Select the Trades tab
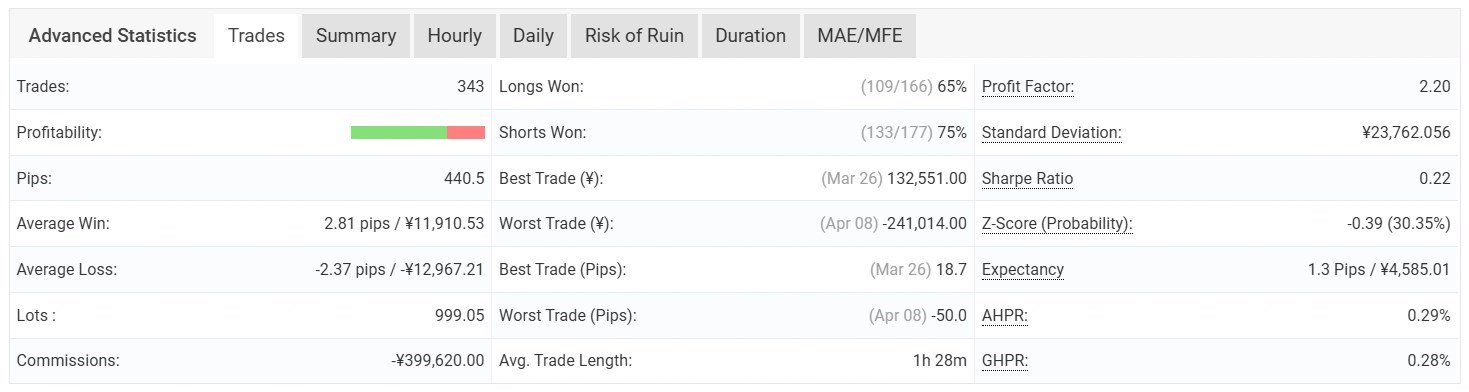Screen dimensions: 1469x392 click(x=256, y=36)
